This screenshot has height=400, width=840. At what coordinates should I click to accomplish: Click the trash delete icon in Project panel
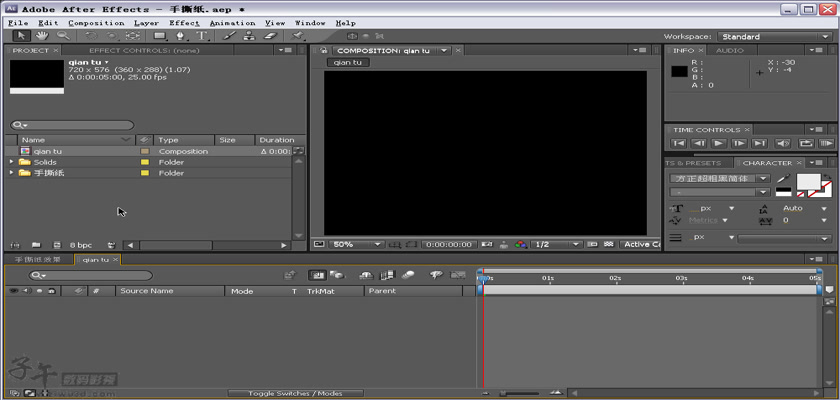pos(111,245)
